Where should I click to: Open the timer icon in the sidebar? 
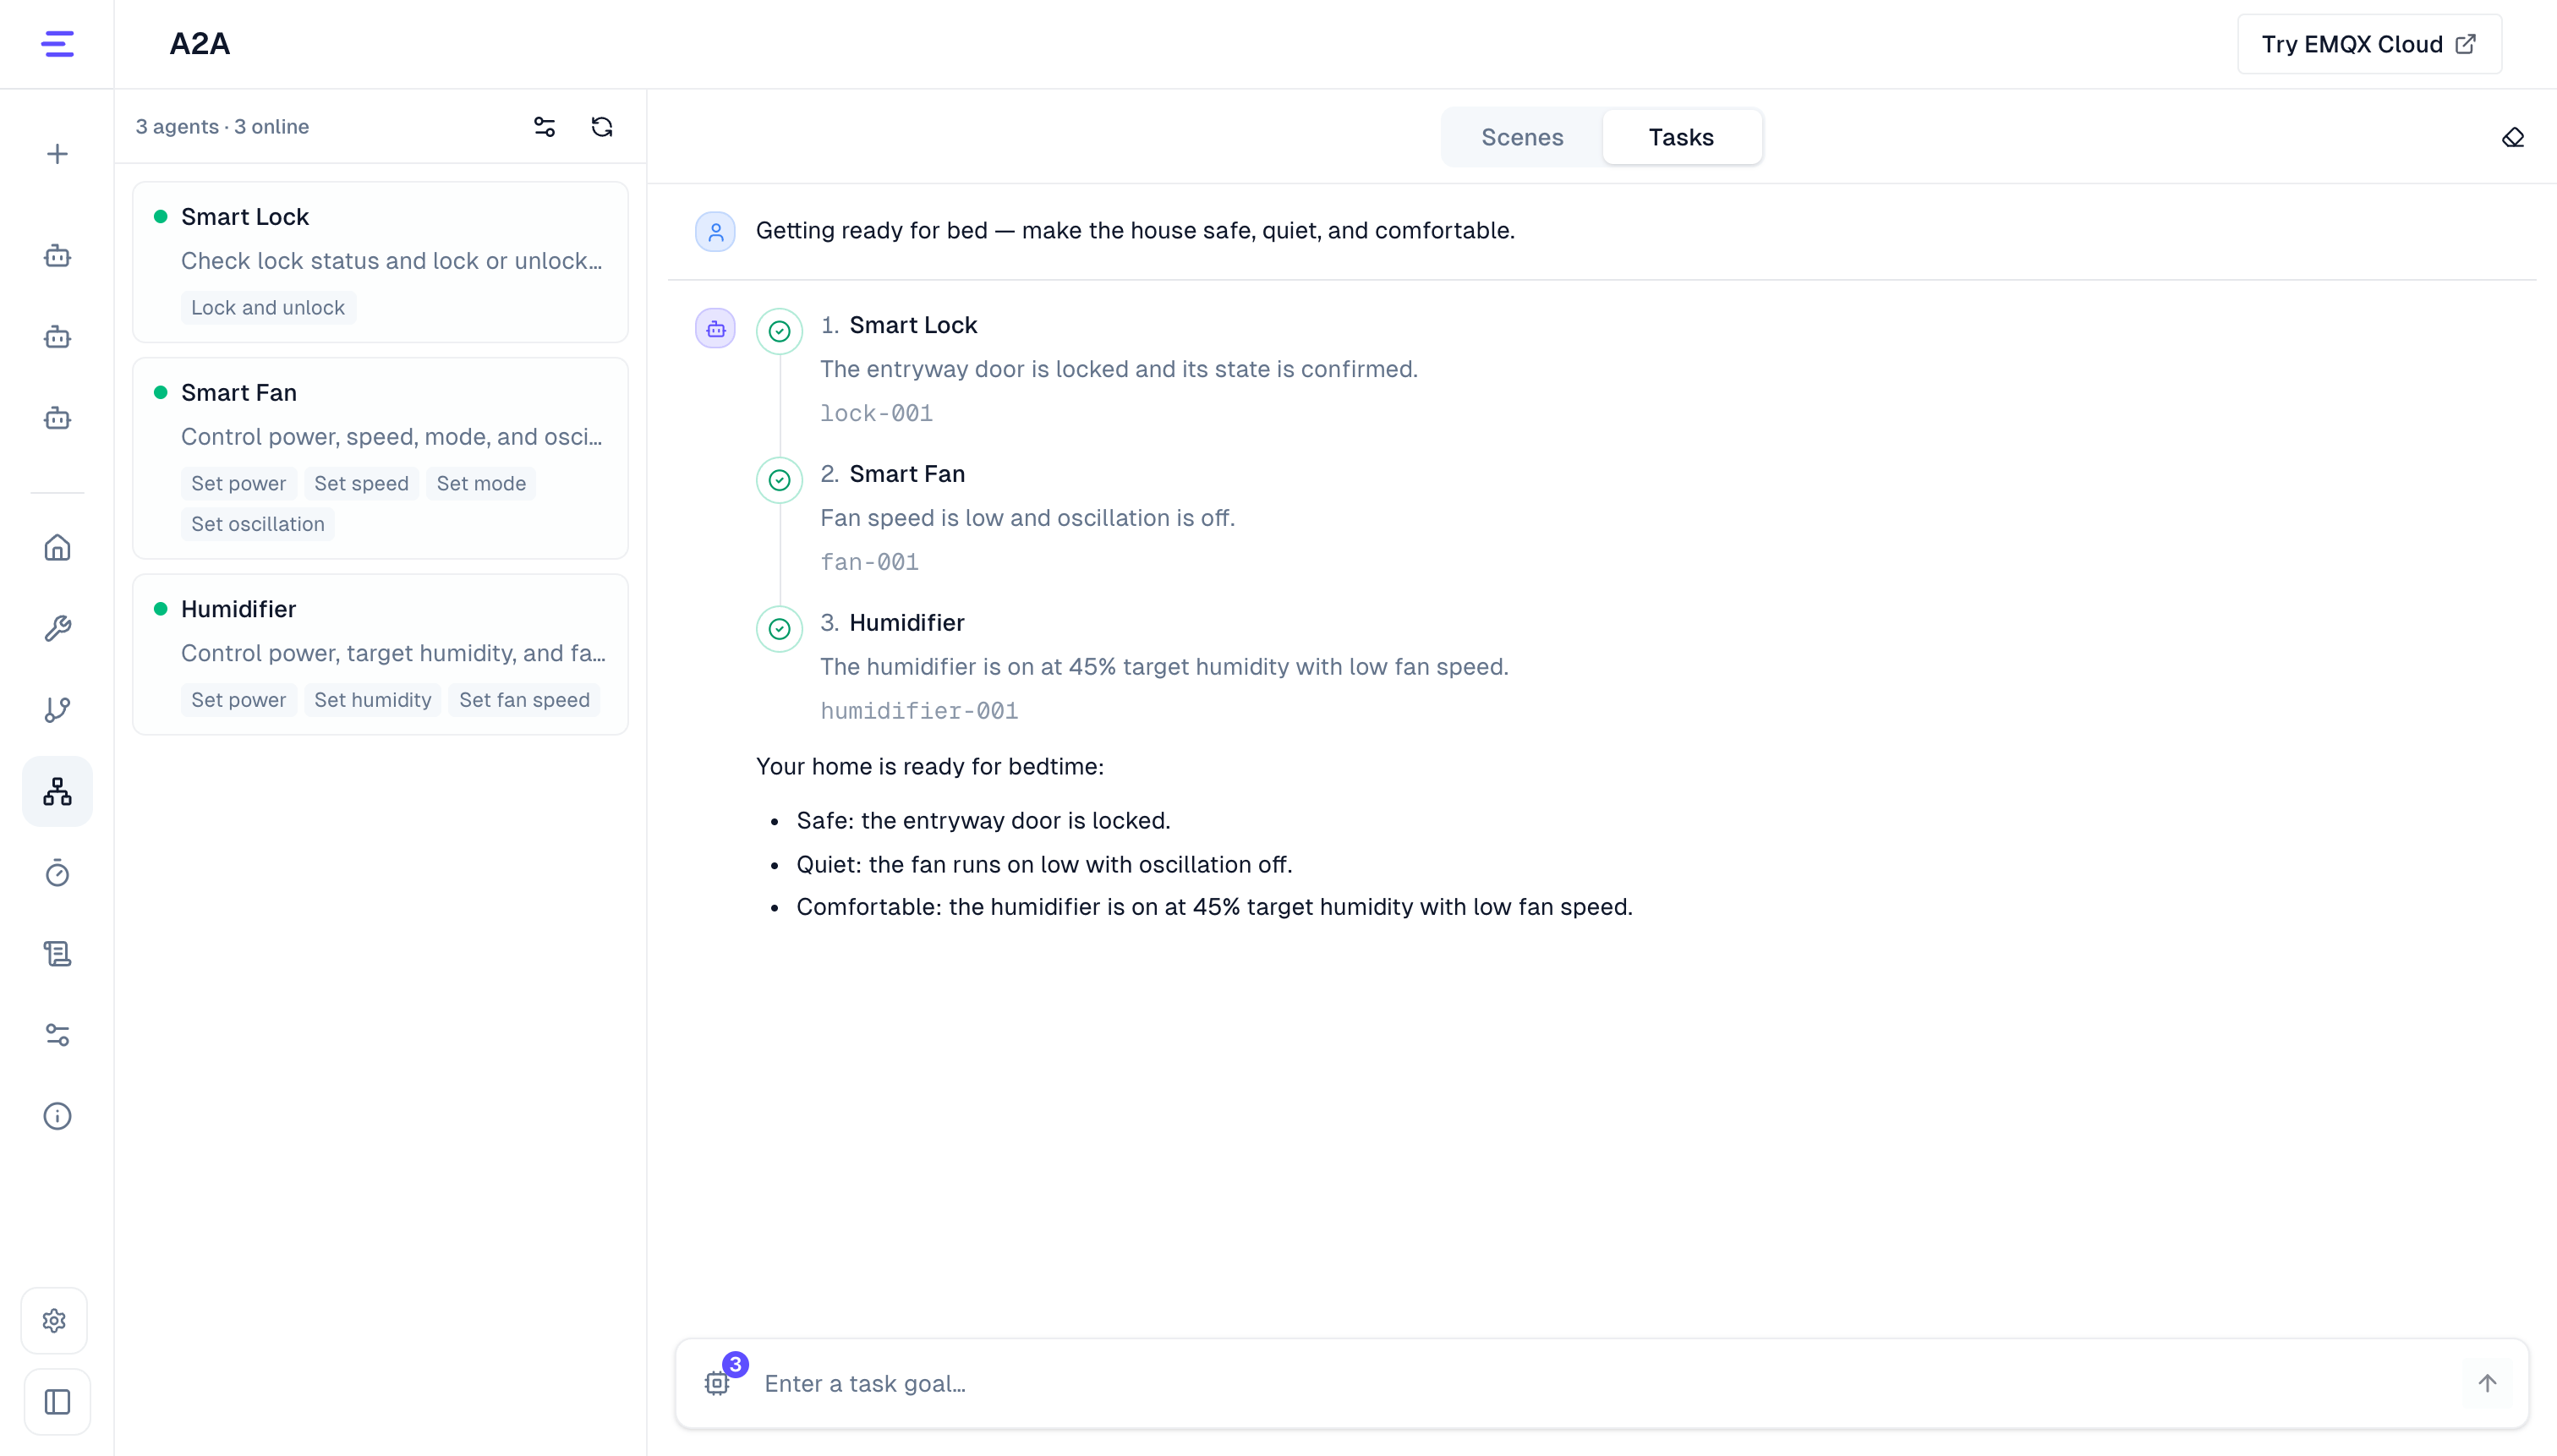(57, 873)
